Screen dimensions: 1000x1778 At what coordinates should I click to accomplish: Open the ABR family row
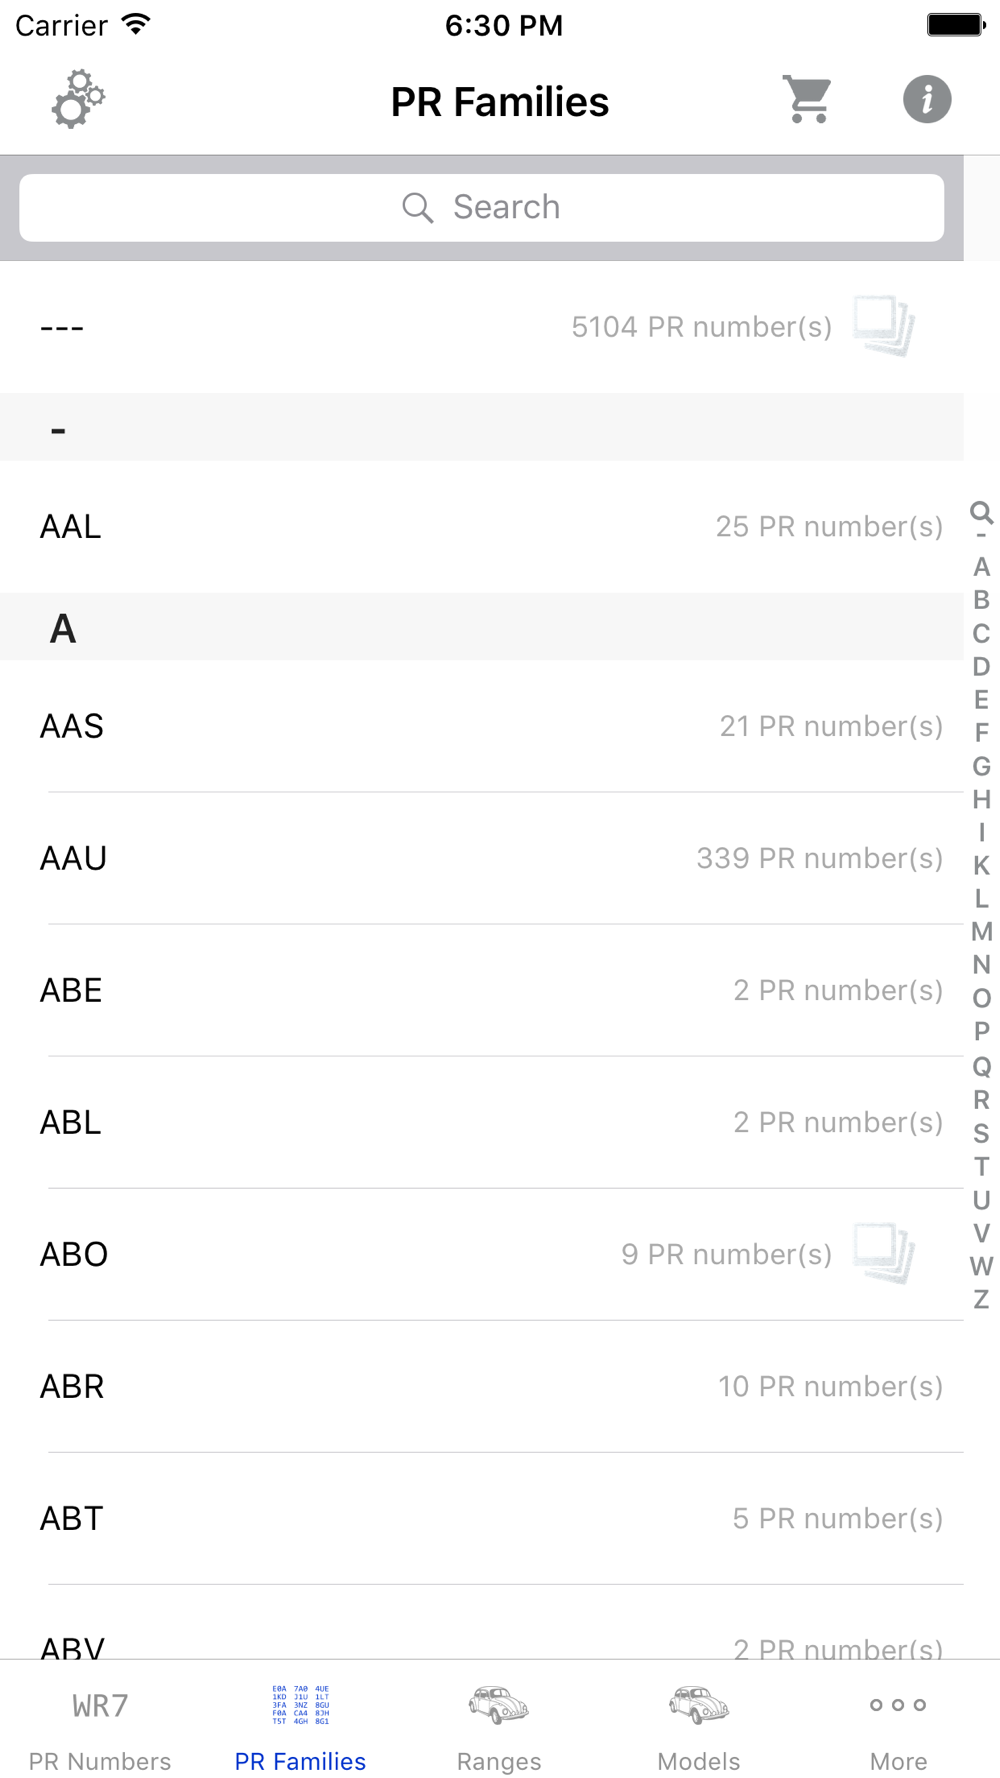pos(482,1386)
